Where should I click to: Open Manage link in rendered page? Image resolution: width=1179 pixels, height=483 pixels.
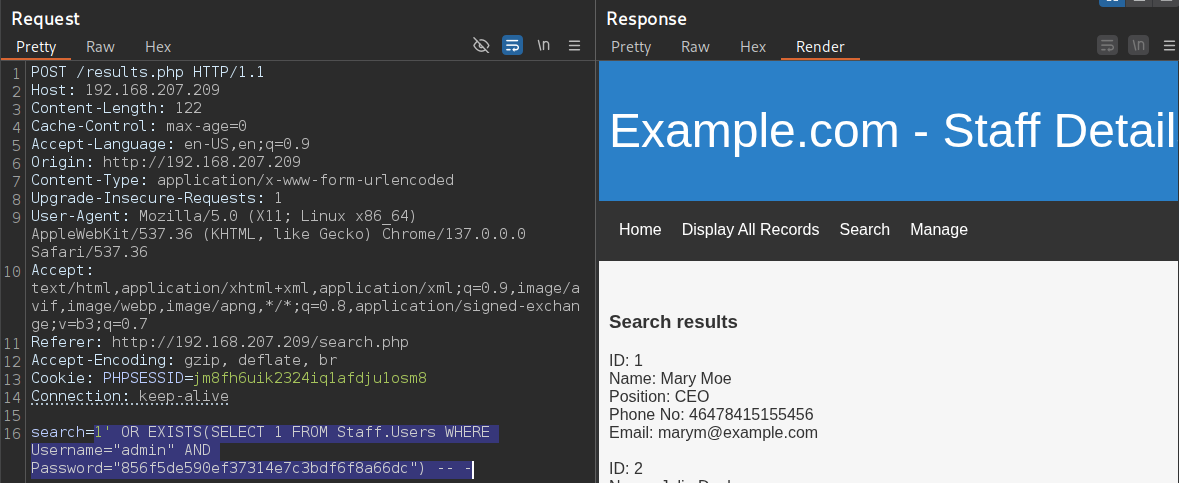[x=938, y=229]
